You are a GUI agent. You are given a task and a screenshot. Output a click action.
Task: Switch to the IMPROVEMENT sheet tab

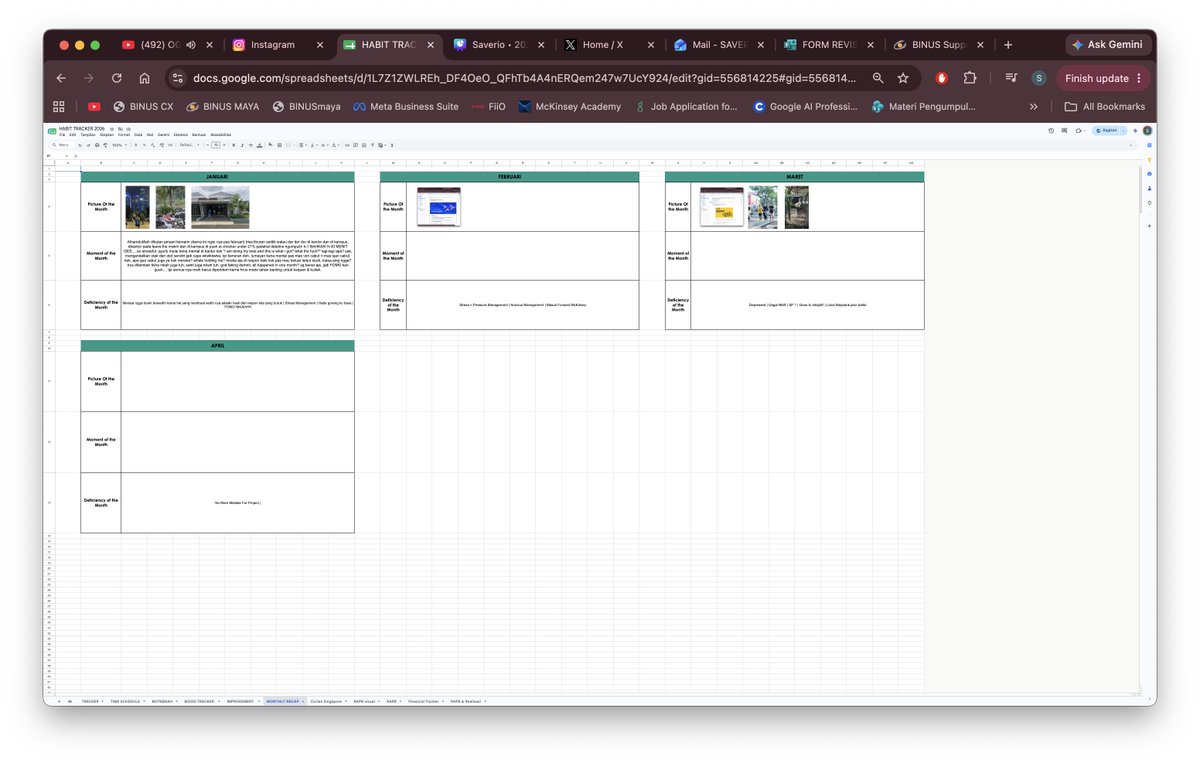click(x=241, y=701)
